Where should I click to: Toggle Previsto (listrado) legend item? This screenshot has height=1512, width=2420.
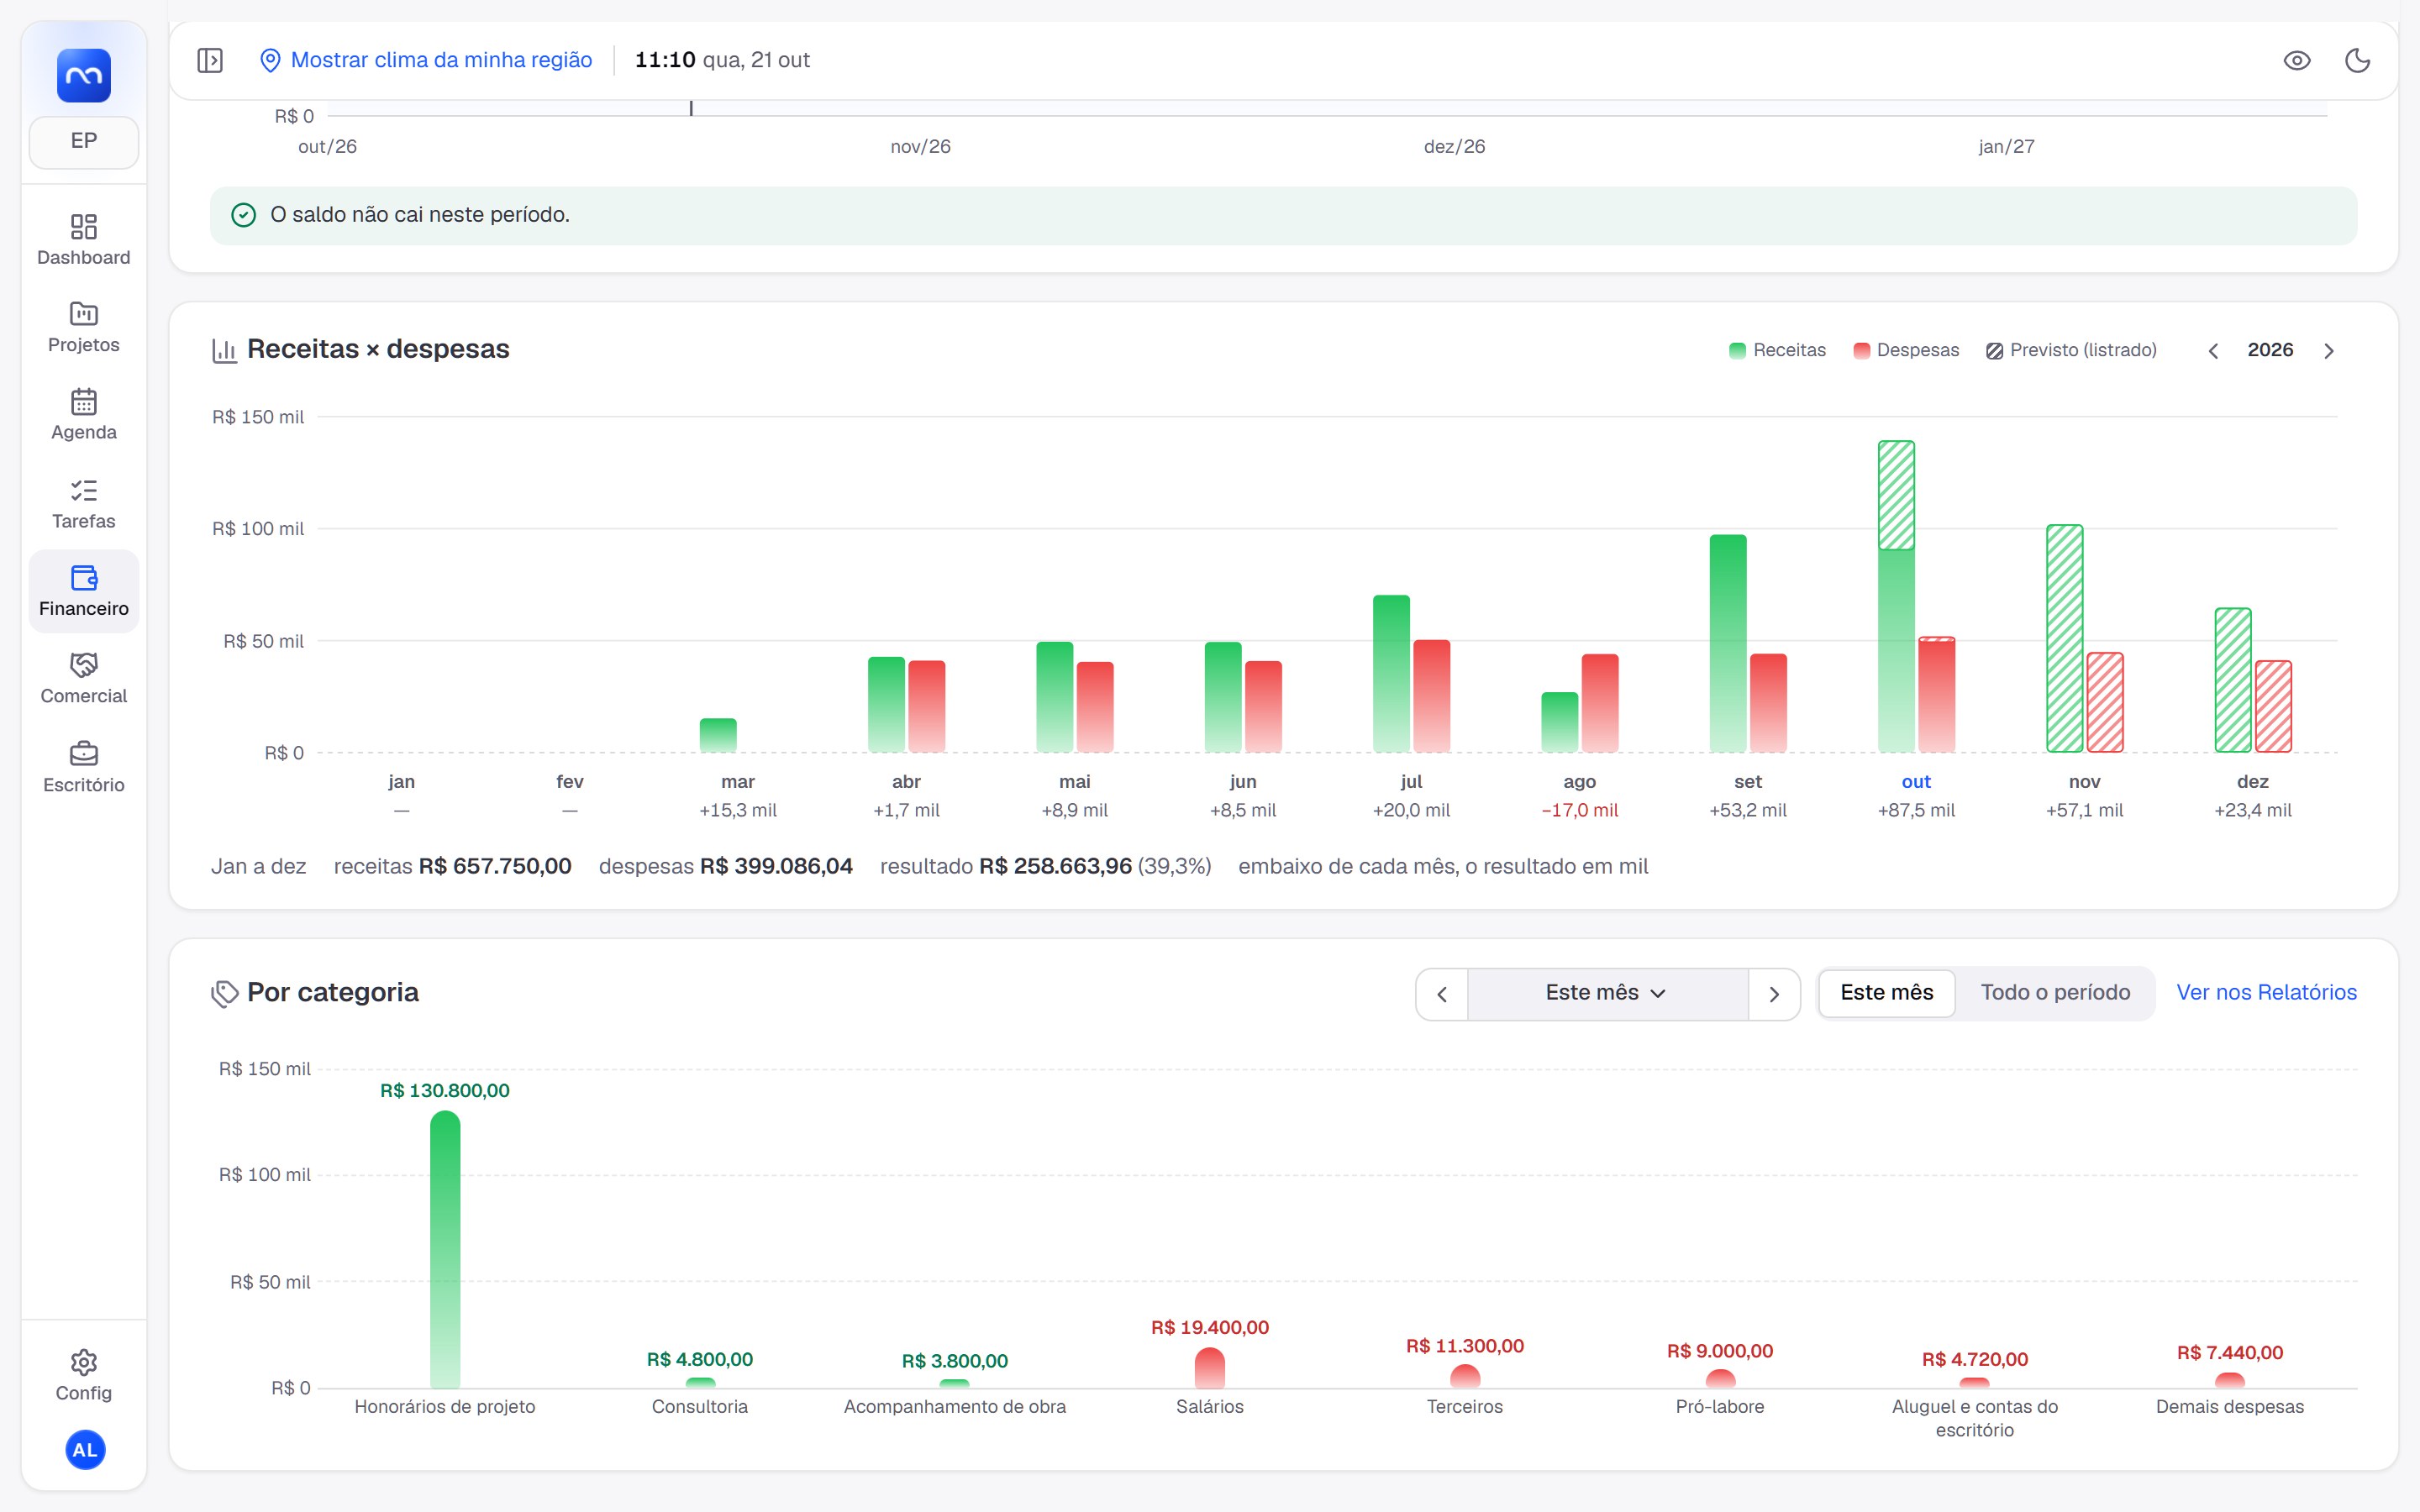2072,351
